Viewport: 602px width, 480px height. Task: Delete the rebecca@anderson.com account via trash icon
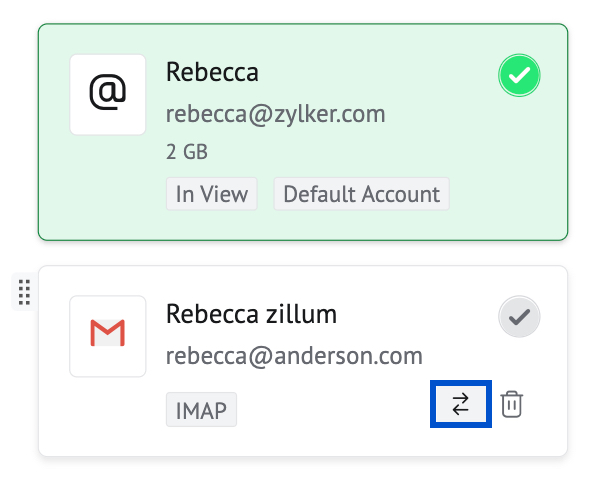point(512,404)
